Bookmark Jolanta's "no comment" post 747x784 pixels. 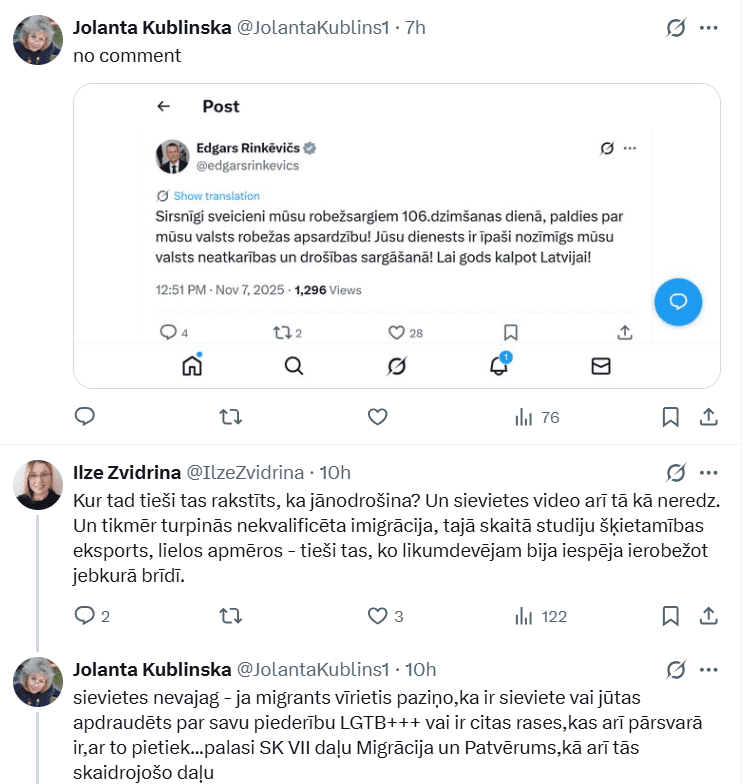671,417
